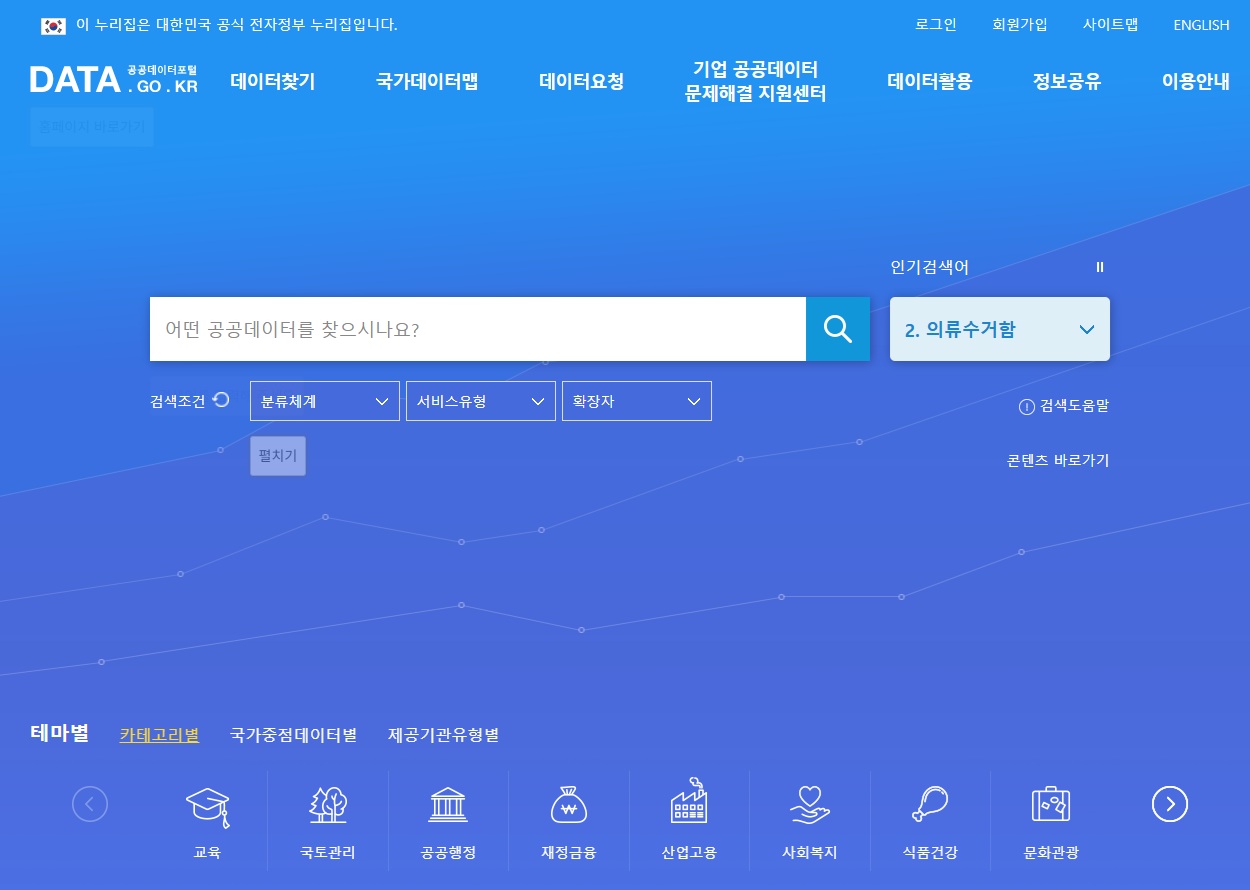Click the category carousel right arrow
Screen dimensions: 1250x890
(1169, 803)
